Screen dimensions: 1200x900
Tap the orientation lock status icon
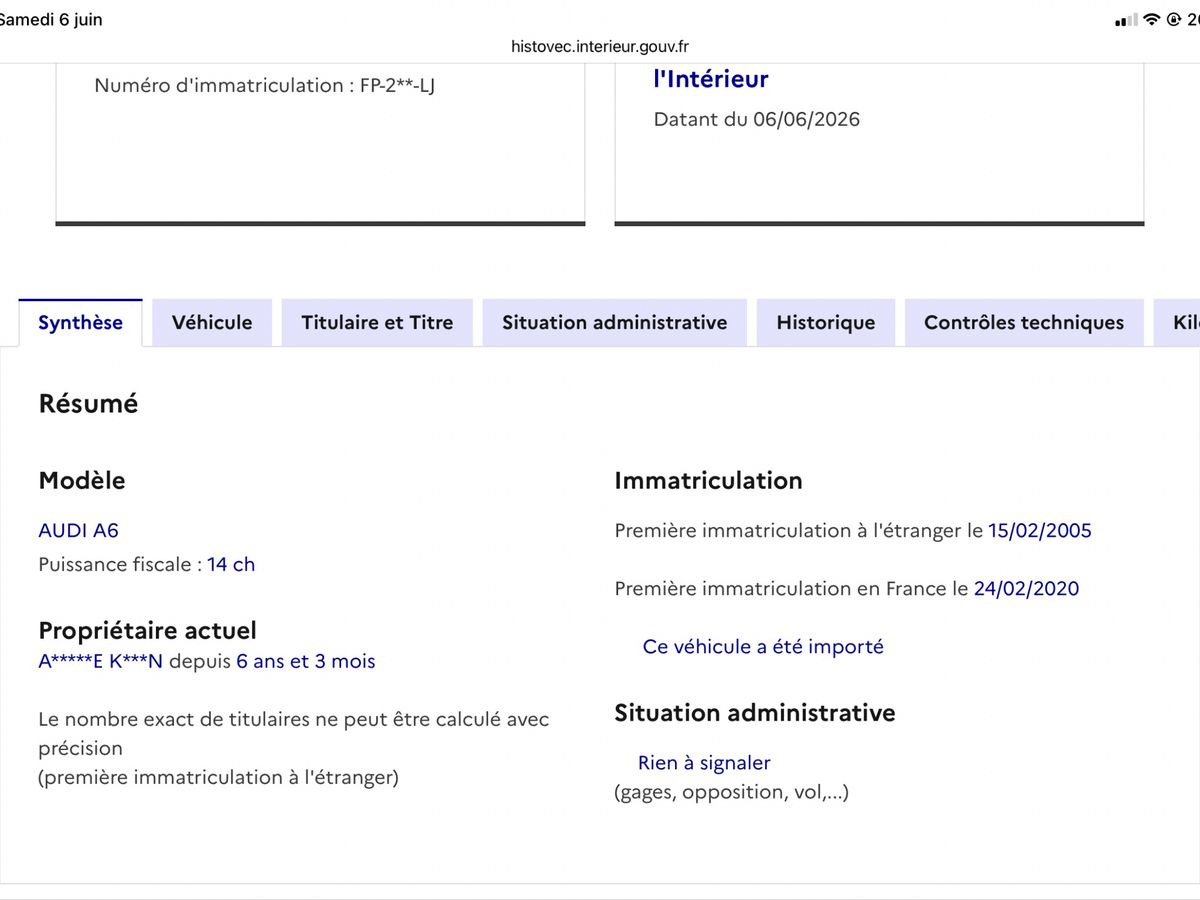click(1174, 20)
